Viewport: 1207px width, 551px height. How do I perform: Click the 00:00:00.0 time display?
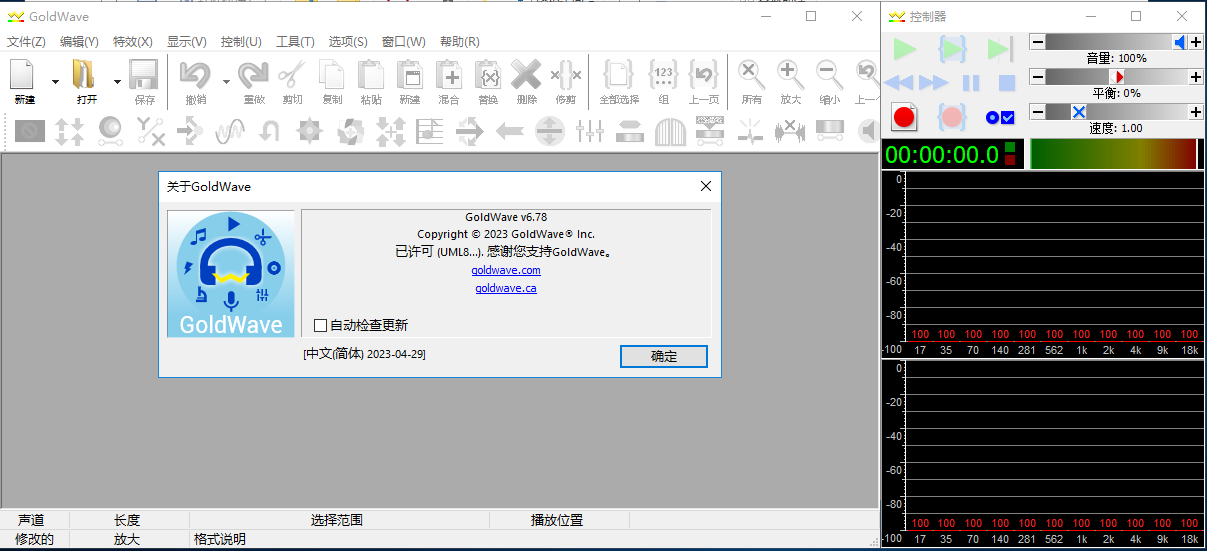[x=942, y=154]
